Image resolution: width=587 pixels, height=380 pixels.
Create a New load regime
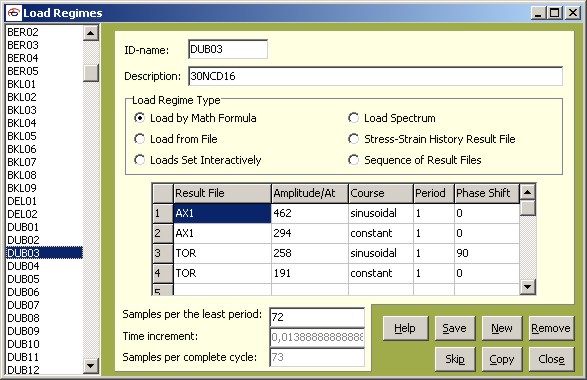(502, 328)
